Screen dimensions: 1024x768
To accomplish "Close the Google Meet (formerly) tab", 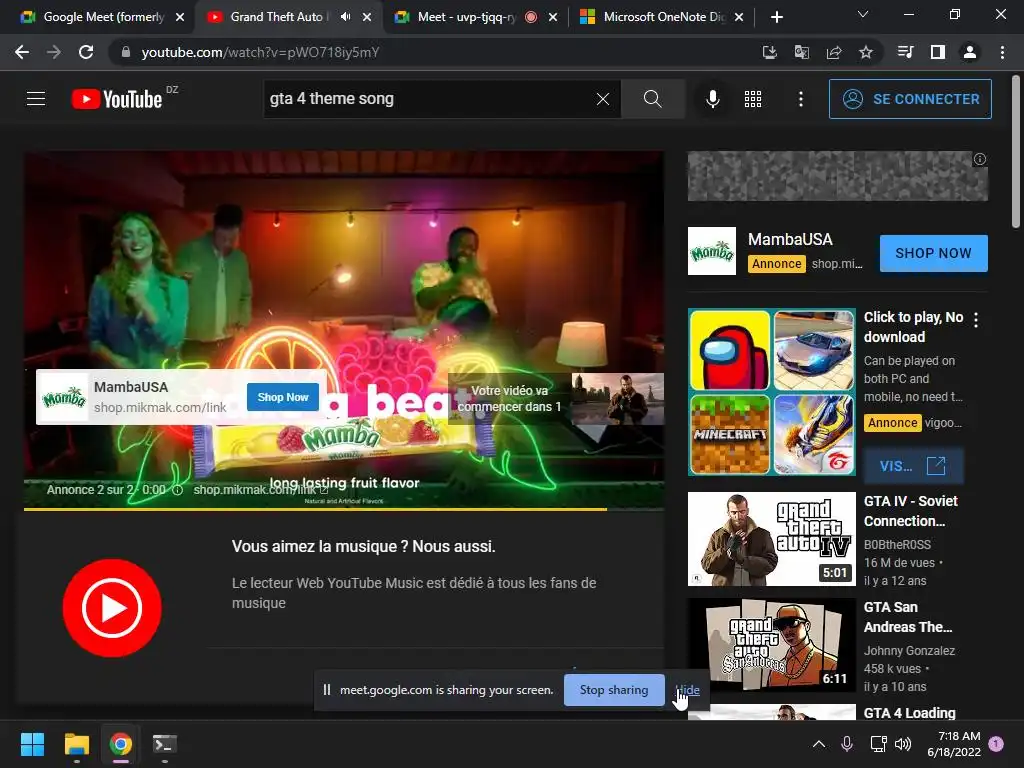I will 180,17.
